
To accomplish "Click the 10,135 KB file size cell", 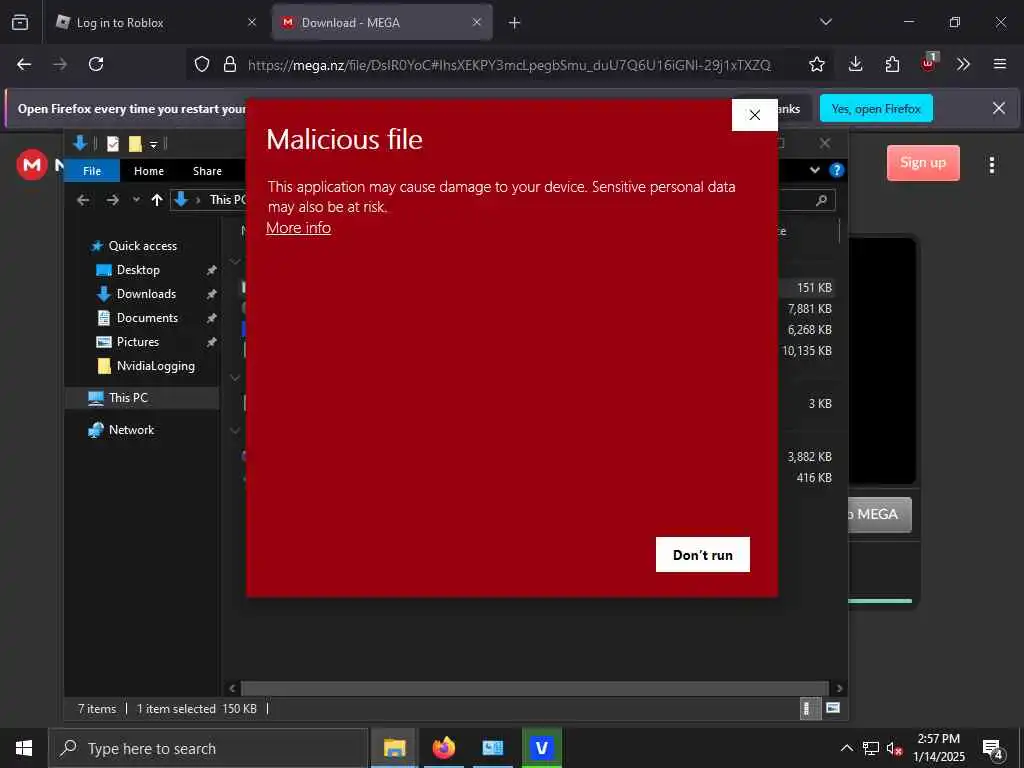I will click(807, 351).
